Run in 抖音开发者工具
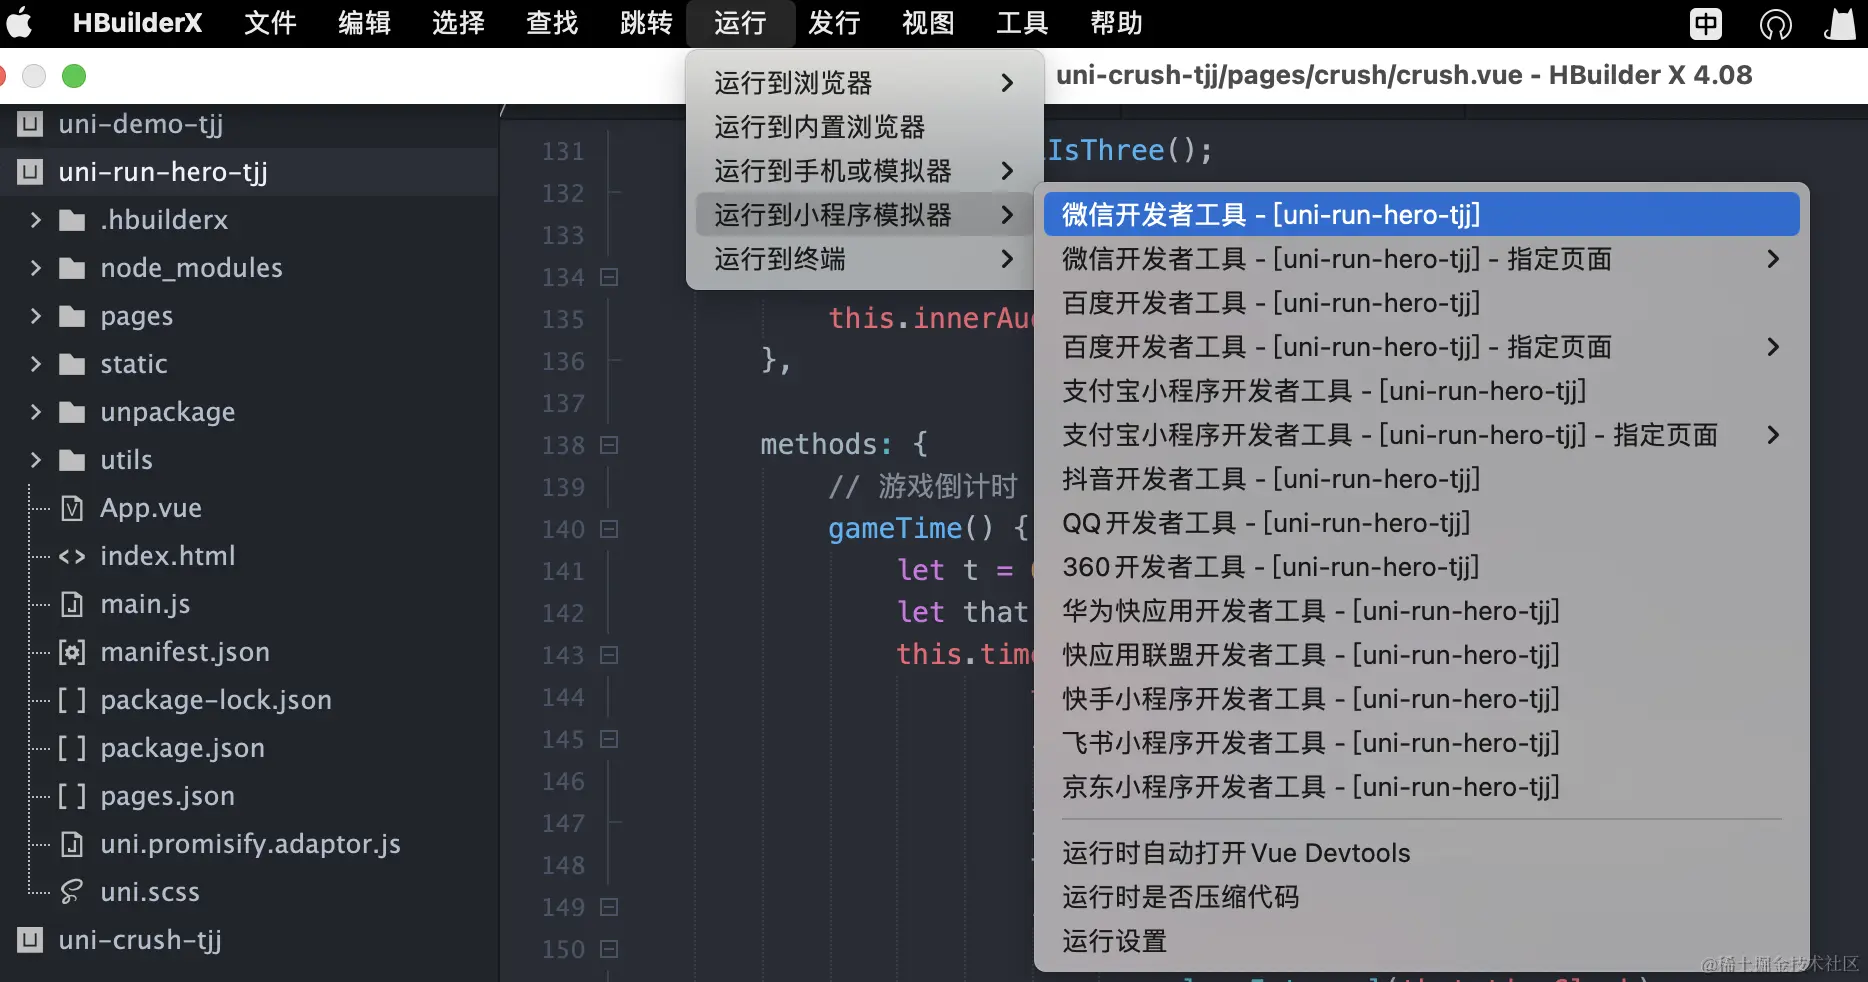Image resolution: width=1868 pixels, height=982 pixels. tap(1421, 479)
